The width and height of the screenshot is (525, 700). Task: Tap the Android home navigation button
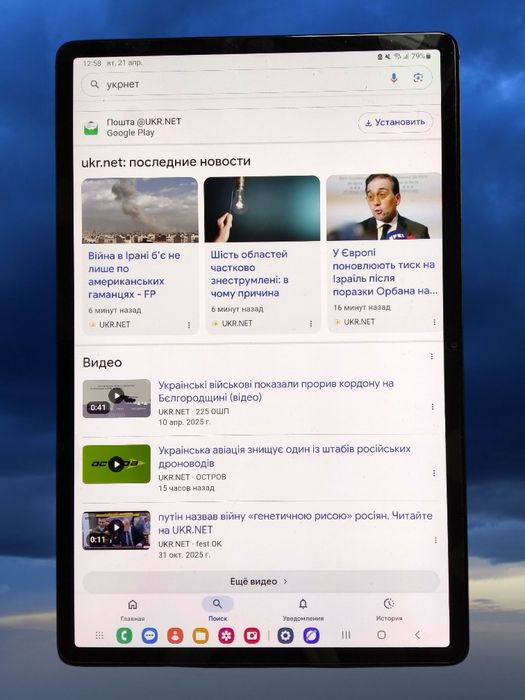tap(381, 635)
